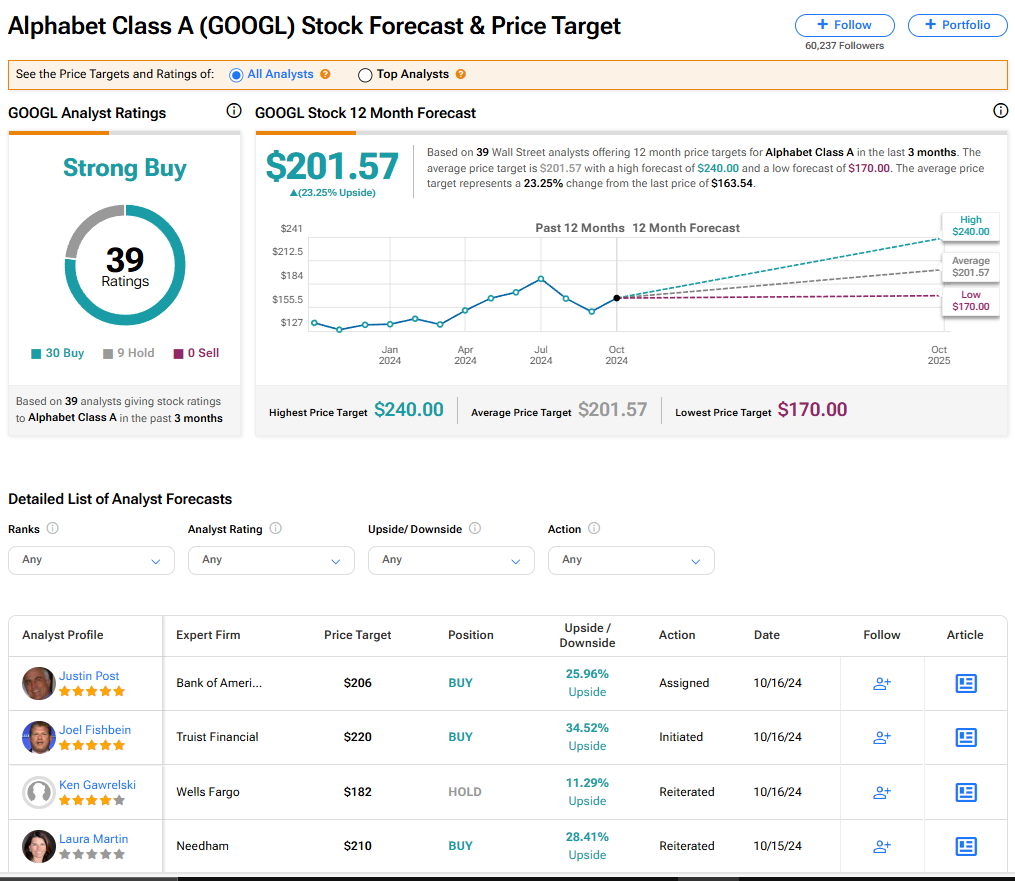Click info icon next to Upside/Downside filter
The width and height of the screenshot is (1015, 881).
coord(475,529)
